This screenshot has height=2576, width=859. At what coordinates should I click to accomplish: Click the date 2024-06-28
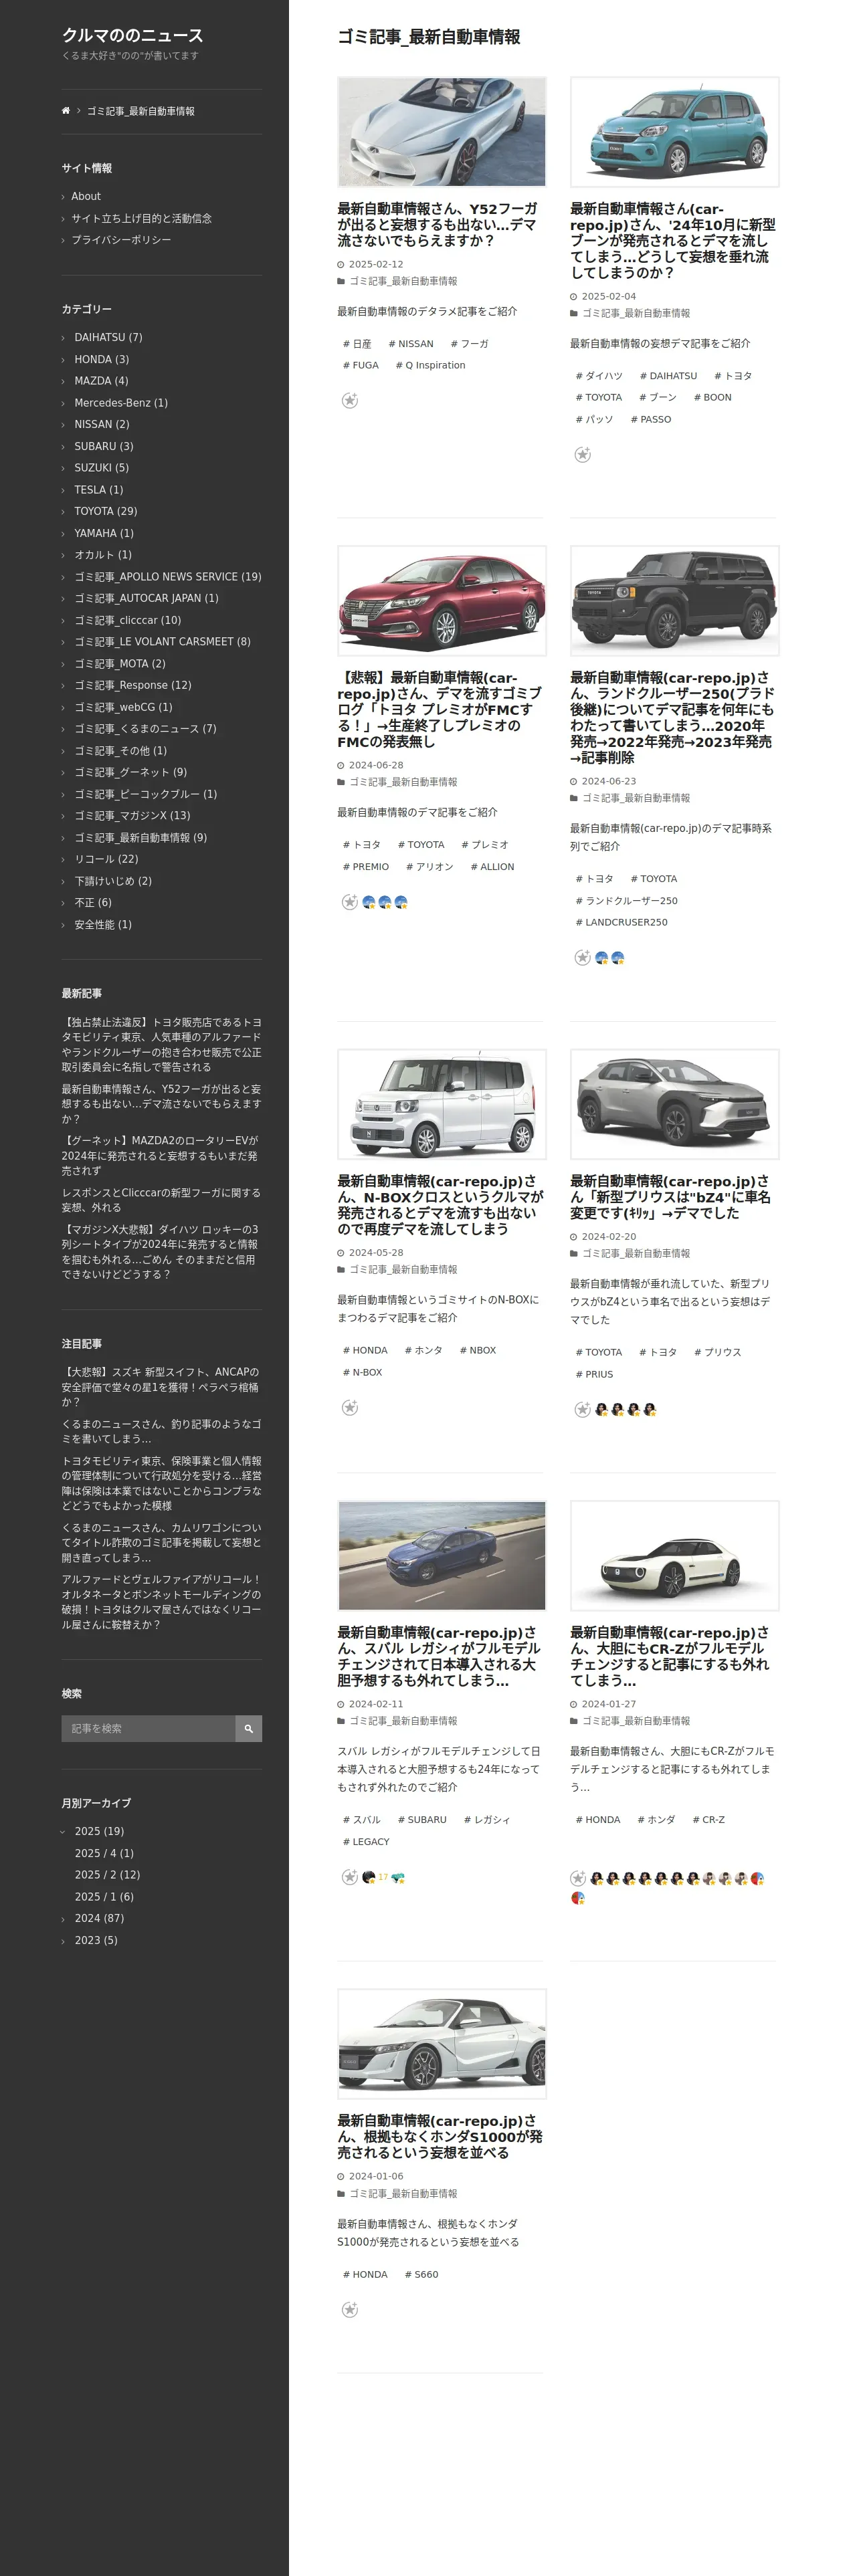tap(376, 766)
